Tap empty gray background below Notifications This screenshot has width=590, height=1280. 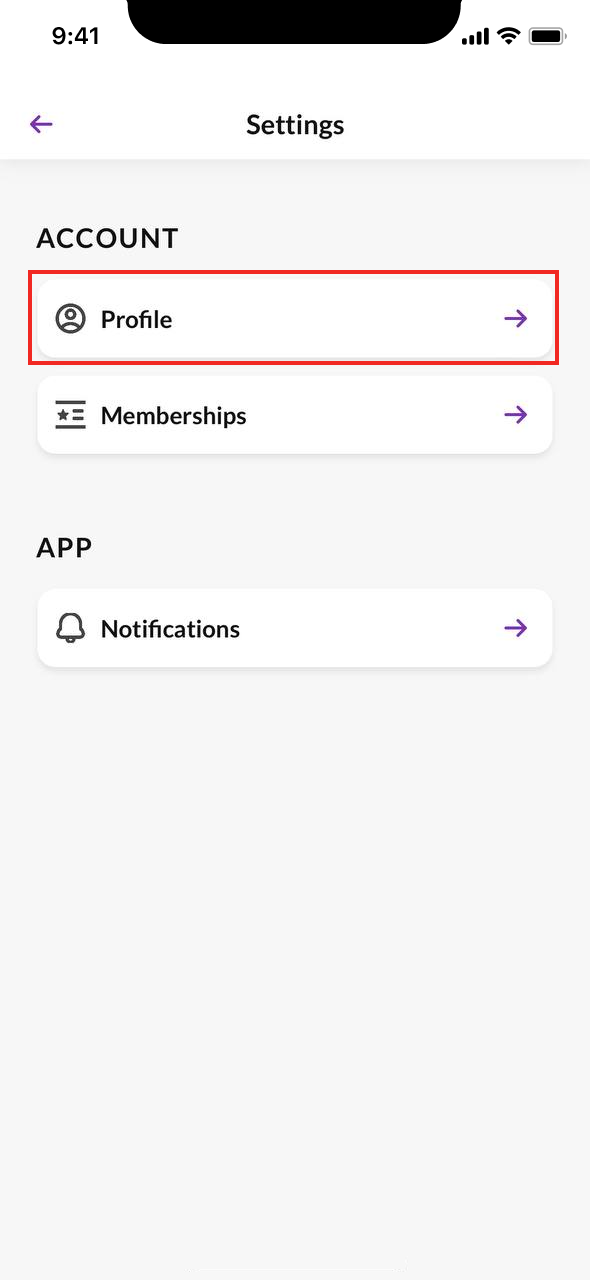tap(295, 950)
